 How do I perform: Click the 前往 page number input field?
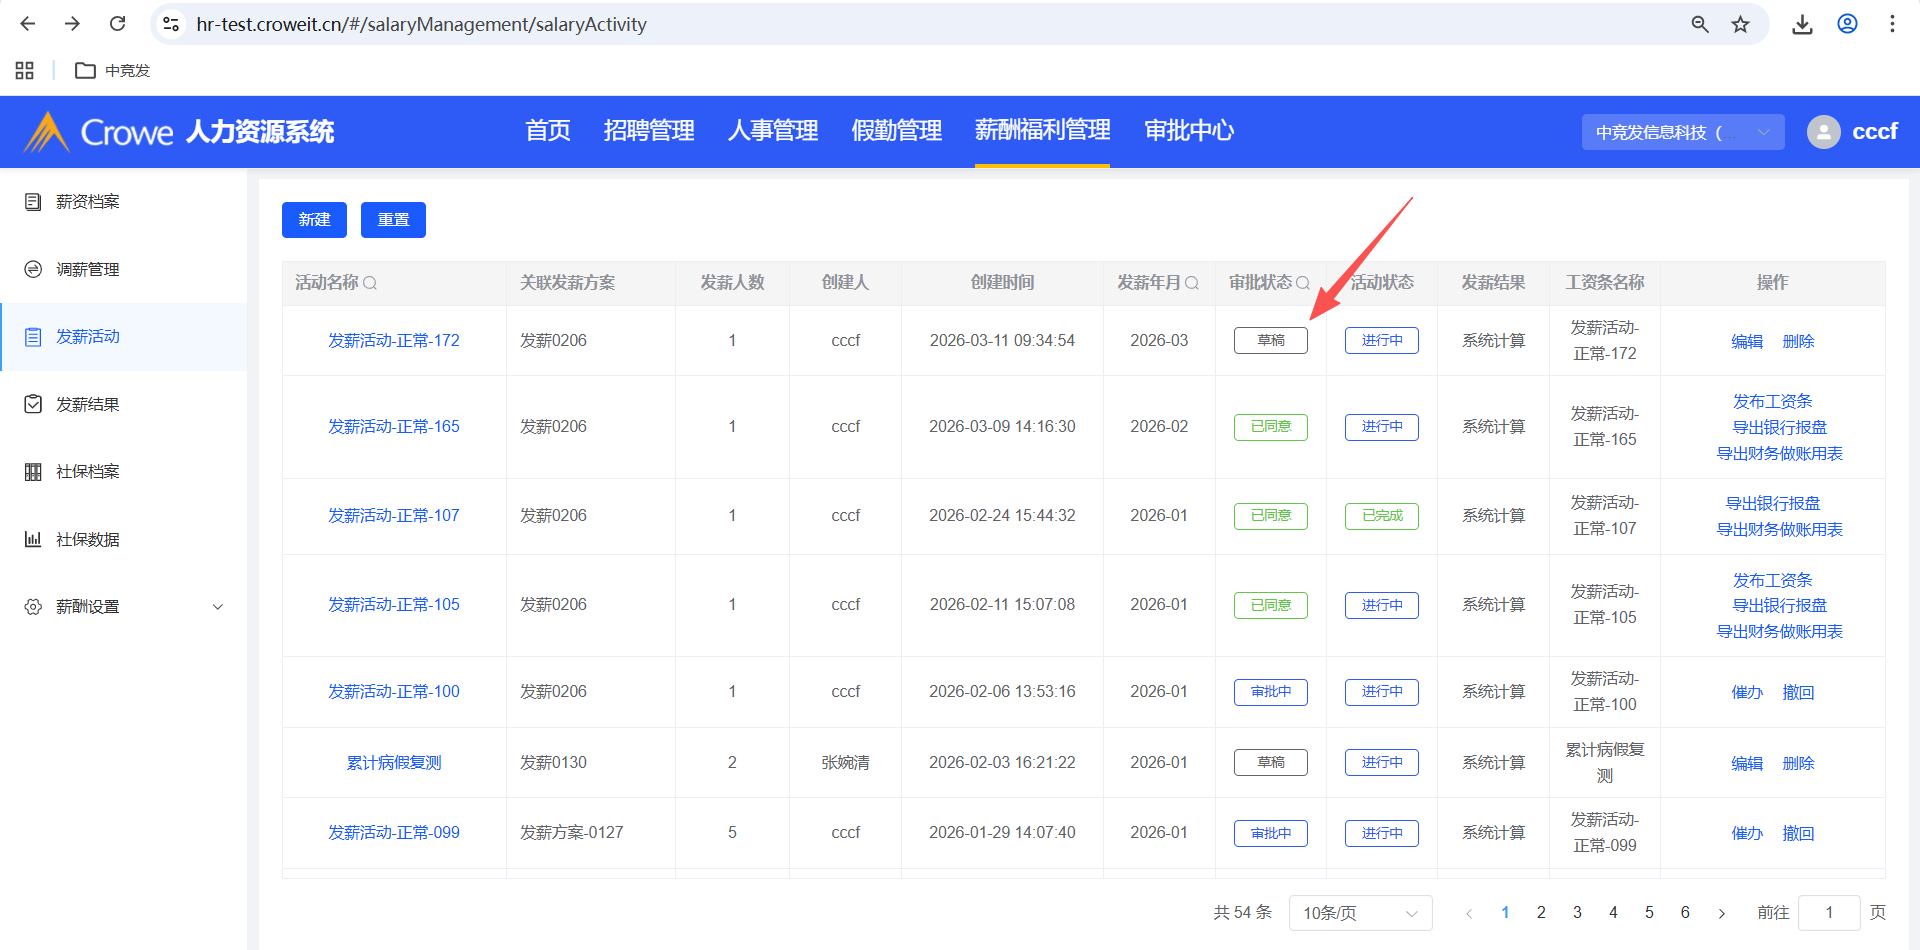[1828, 913]
